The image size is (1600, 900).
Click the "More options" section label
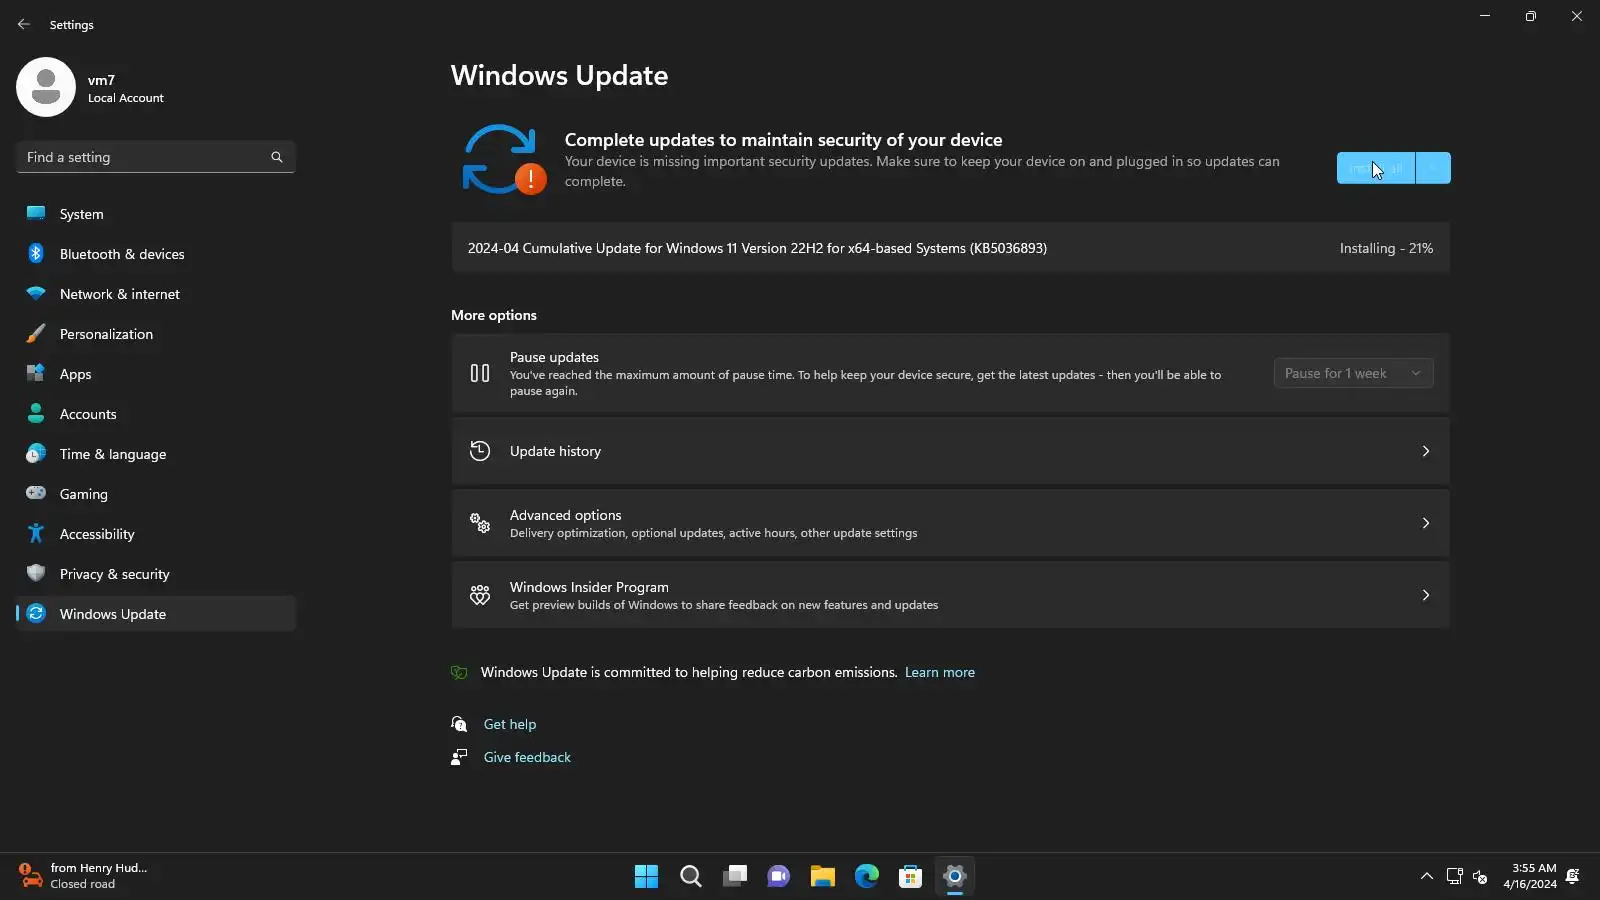tap(494, 315)
